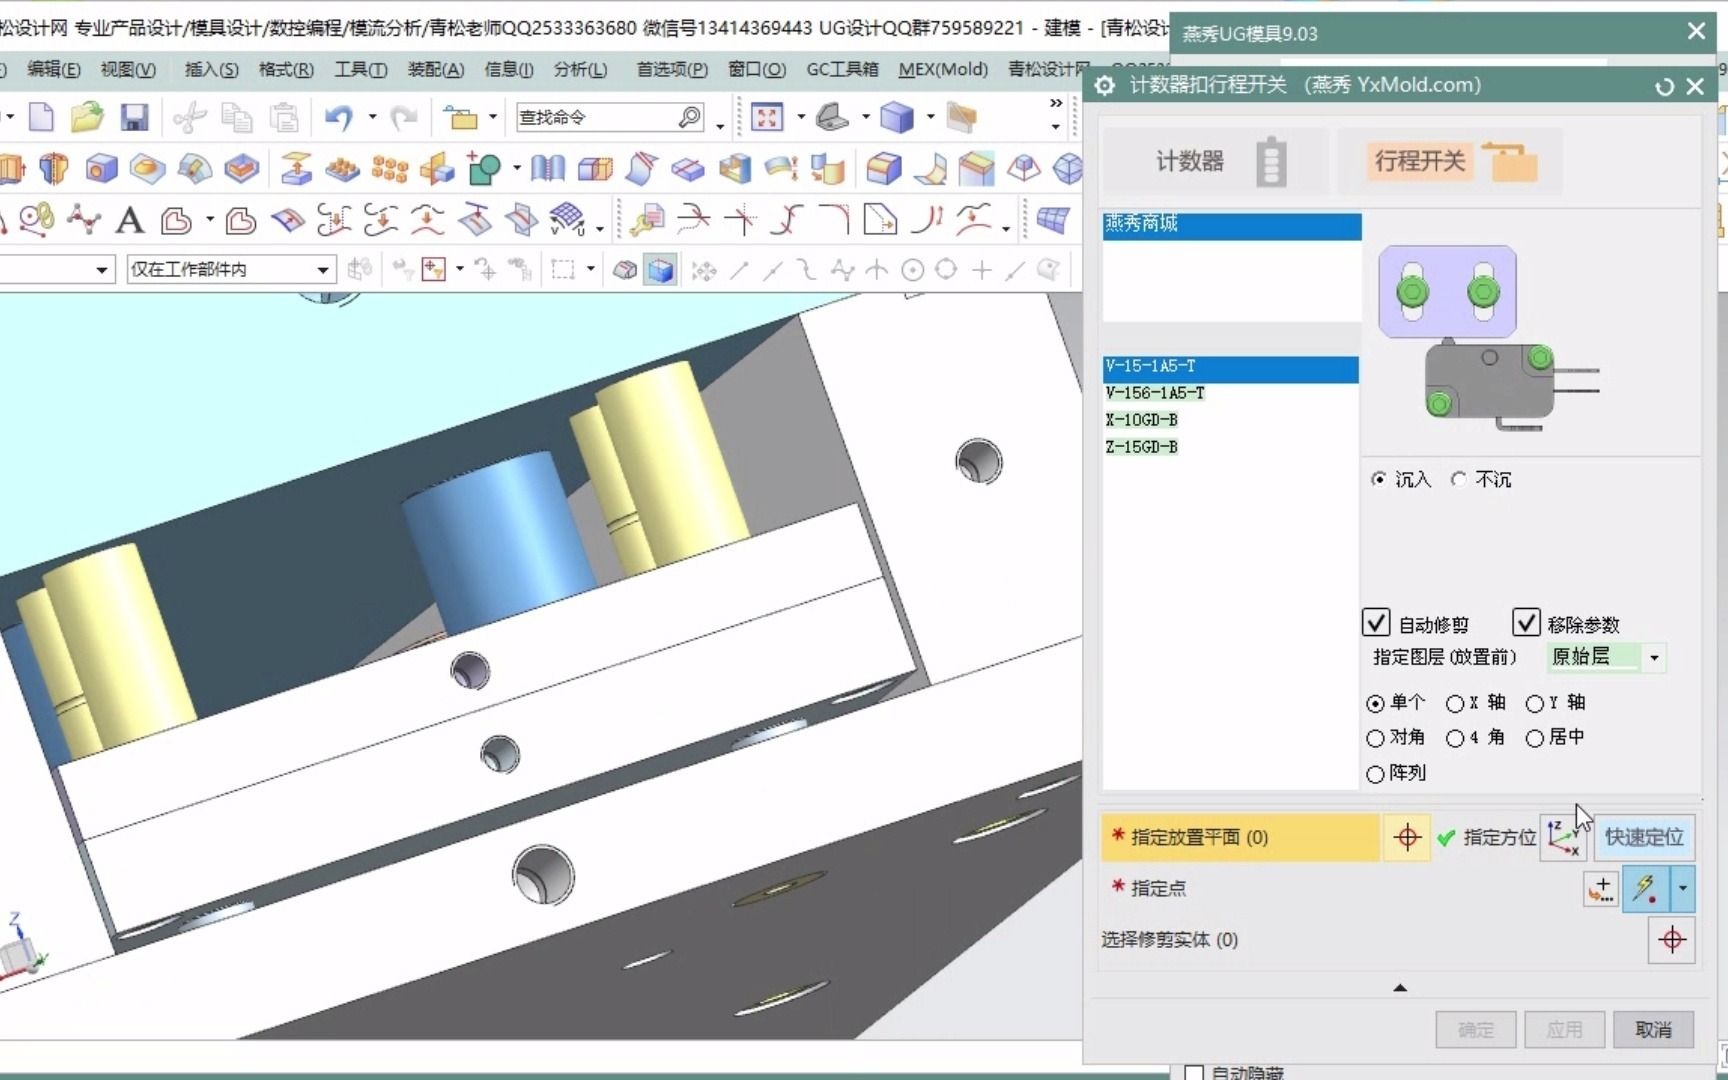
Task: Click the Cut scissors icon
Action: (x=189, y=118)
